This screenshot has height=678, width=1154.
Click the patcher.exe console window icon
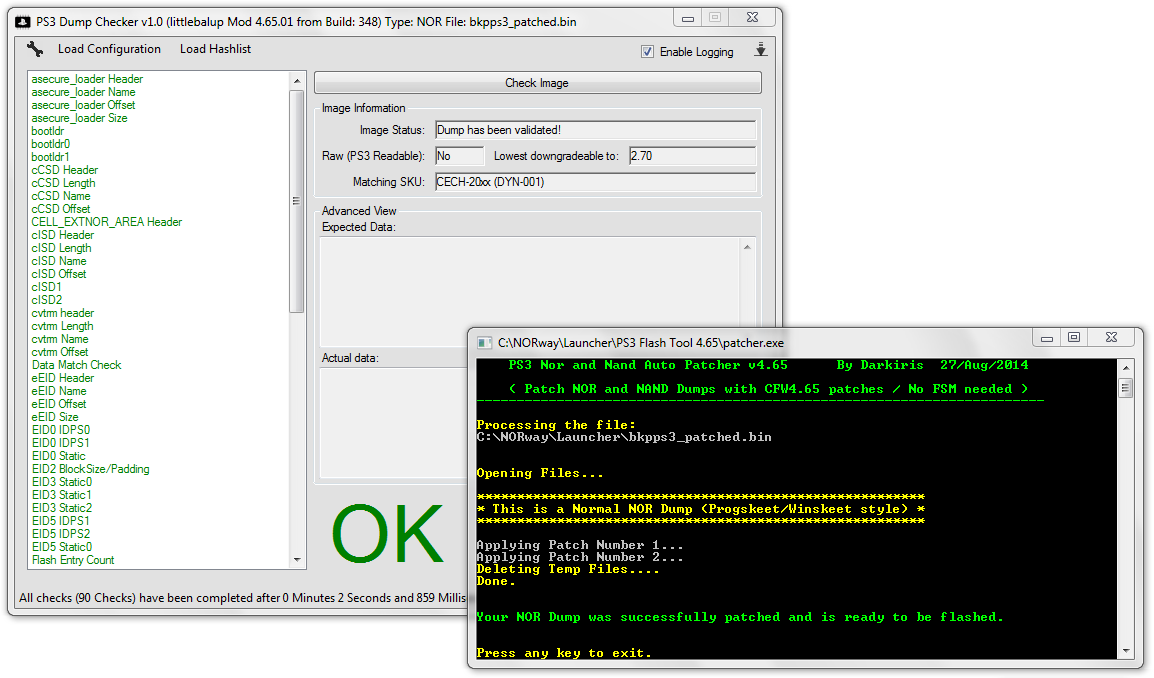483,341
